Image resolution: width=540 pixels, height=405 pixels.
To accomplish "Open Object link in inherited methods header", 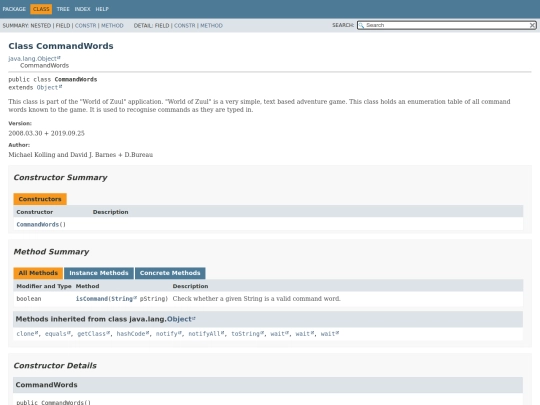I will 181,319.
